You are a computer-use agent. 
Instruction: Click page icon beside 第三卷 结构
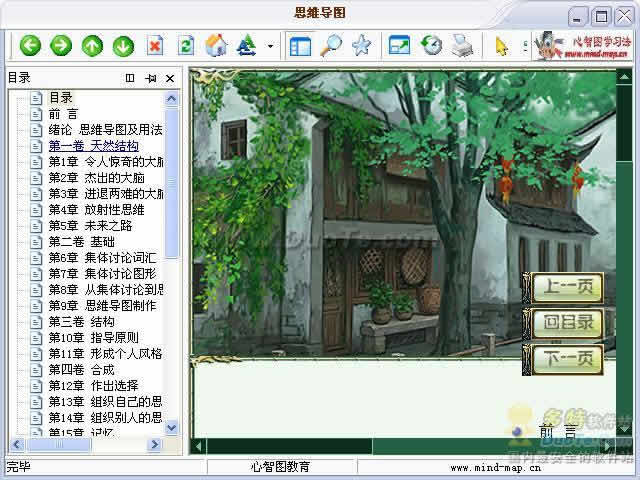36,322
